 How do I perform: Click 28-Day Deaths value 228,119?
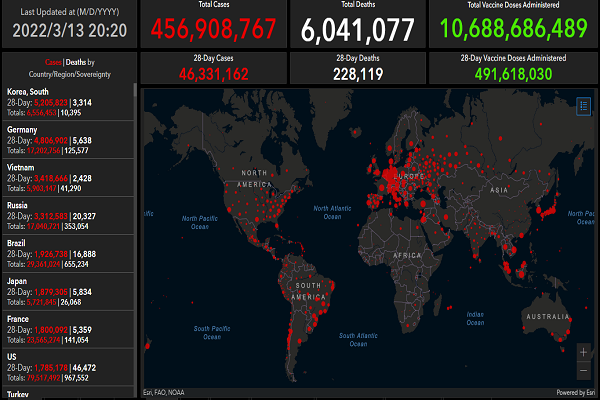coord(358,74)
